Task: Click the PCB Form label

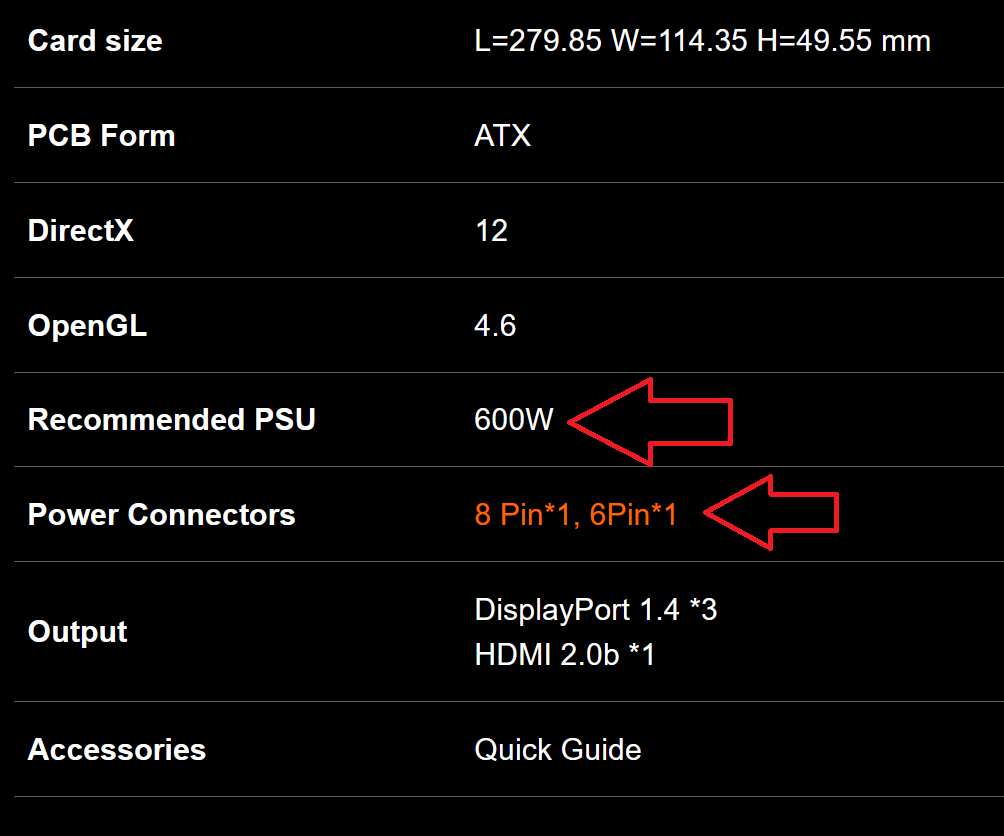Action: pyautogui.click(x=101, y=136)
